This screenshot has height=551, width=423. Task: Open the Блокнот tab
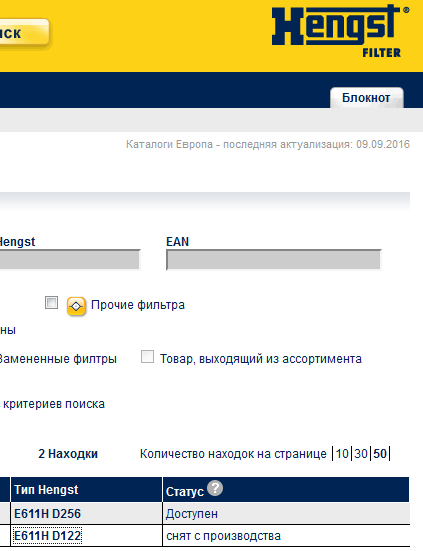click(366, 98)
